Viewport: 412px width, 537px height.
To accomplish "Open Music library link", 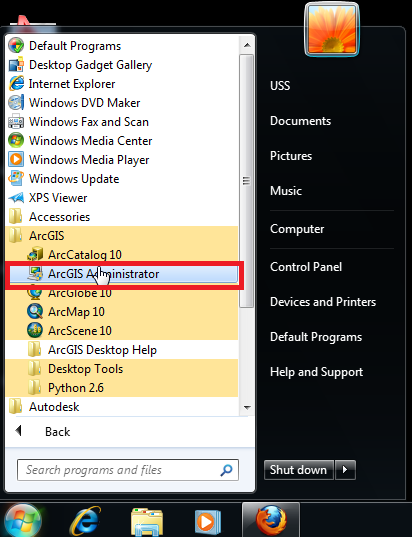I will coord(286,191).
